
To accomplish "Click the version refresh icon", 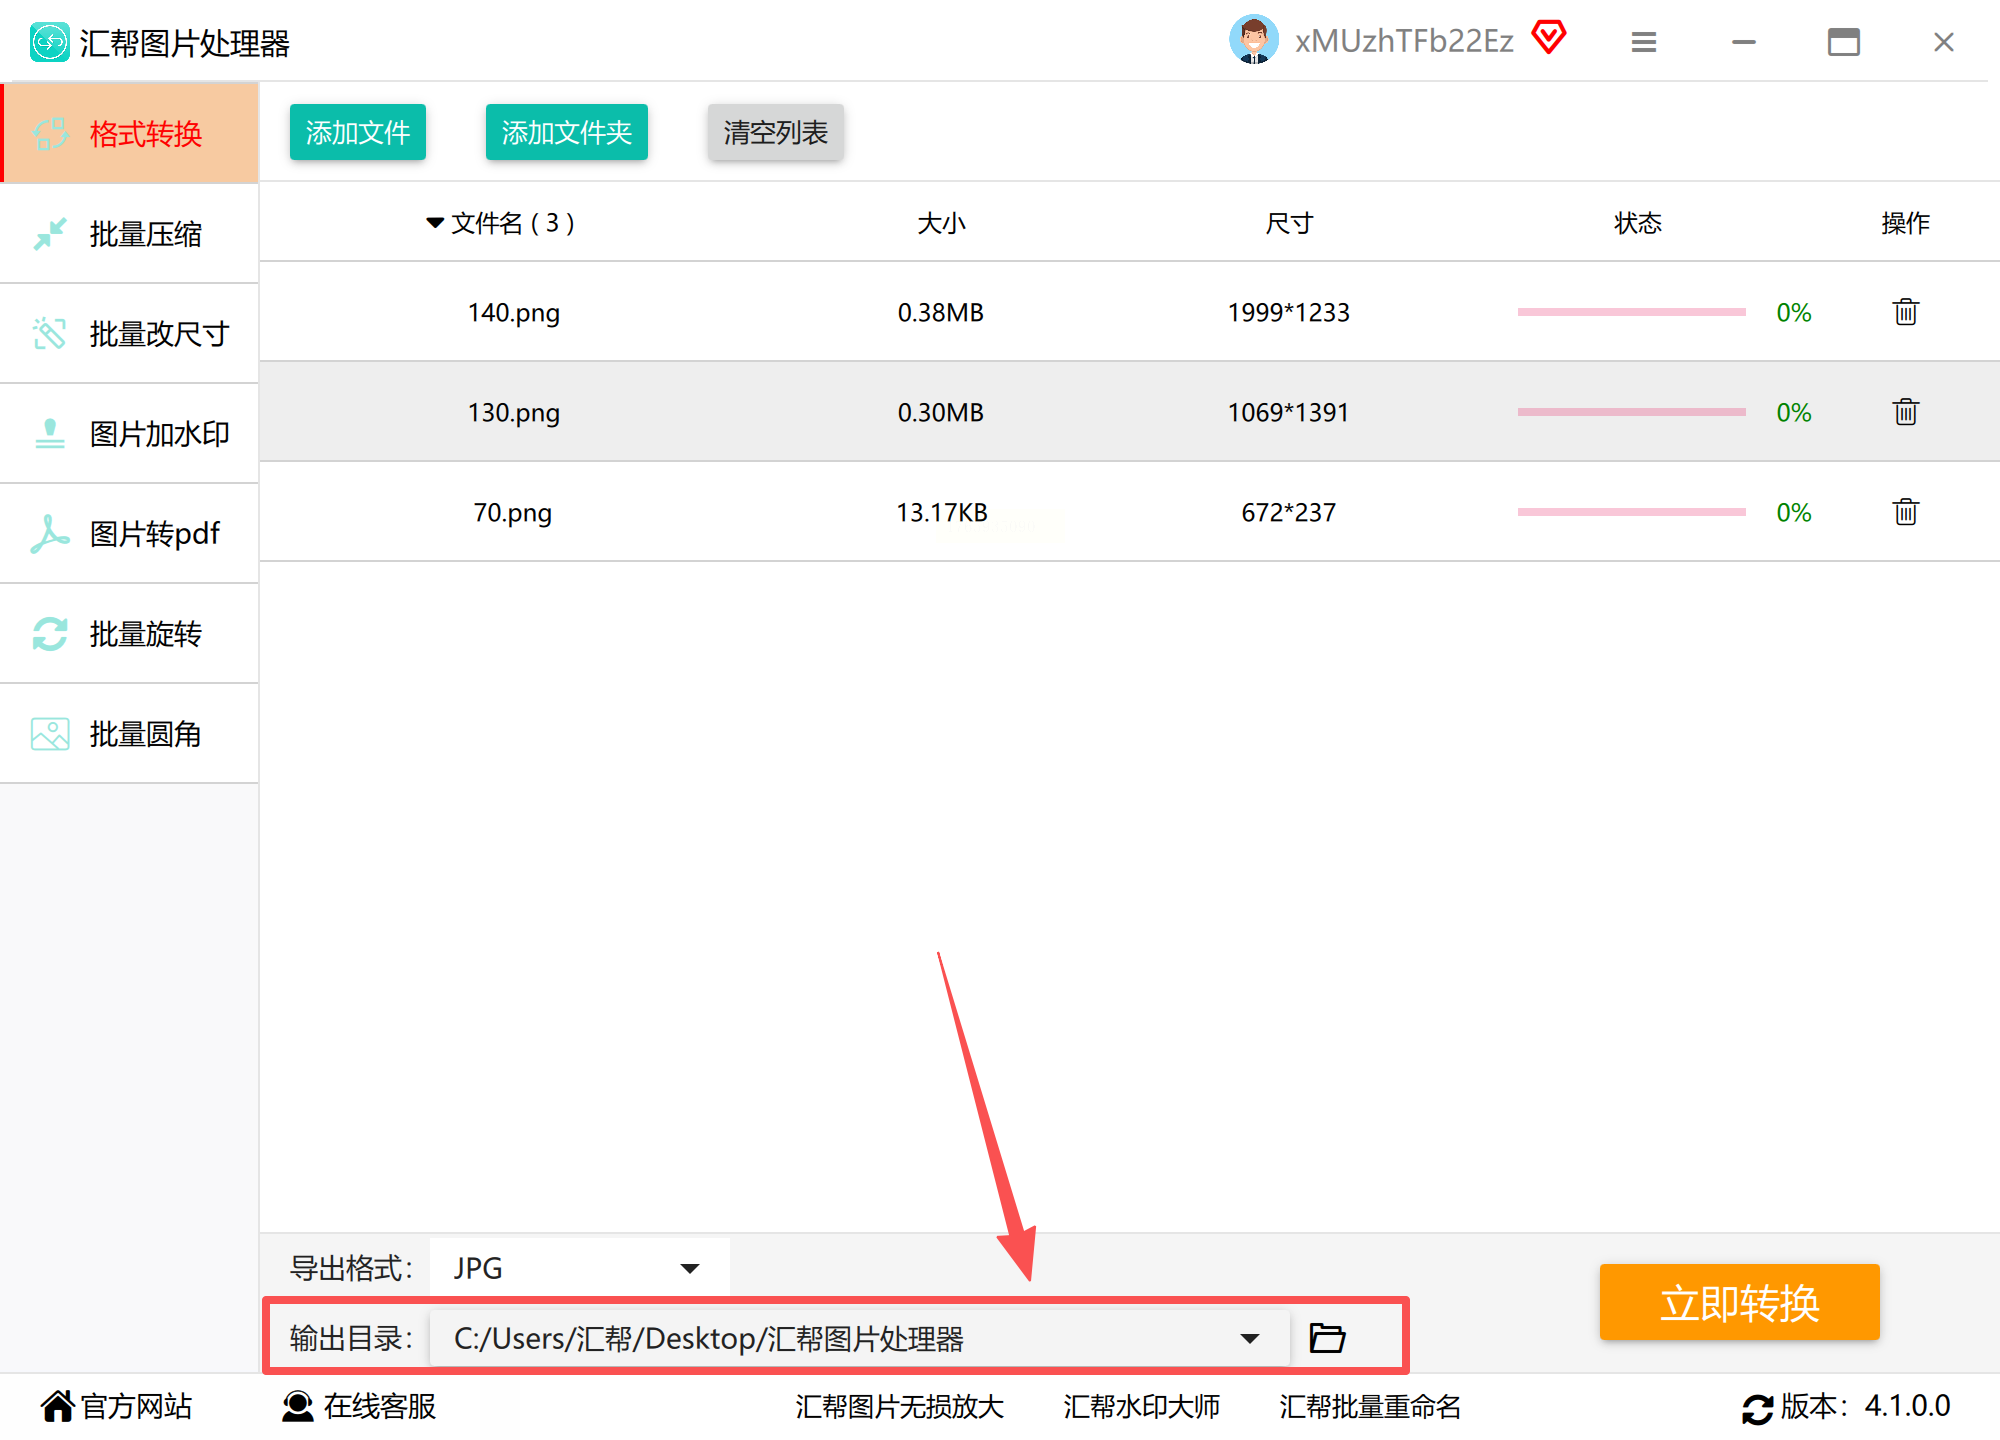I will pos(1757,1408).
